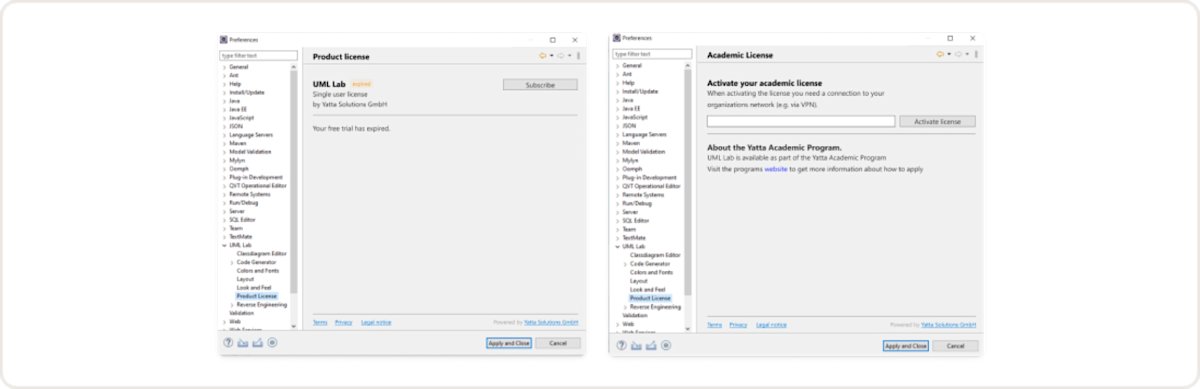
Task: Collapse UML Lab node in Academic License window tree
Action: point(617,246)
